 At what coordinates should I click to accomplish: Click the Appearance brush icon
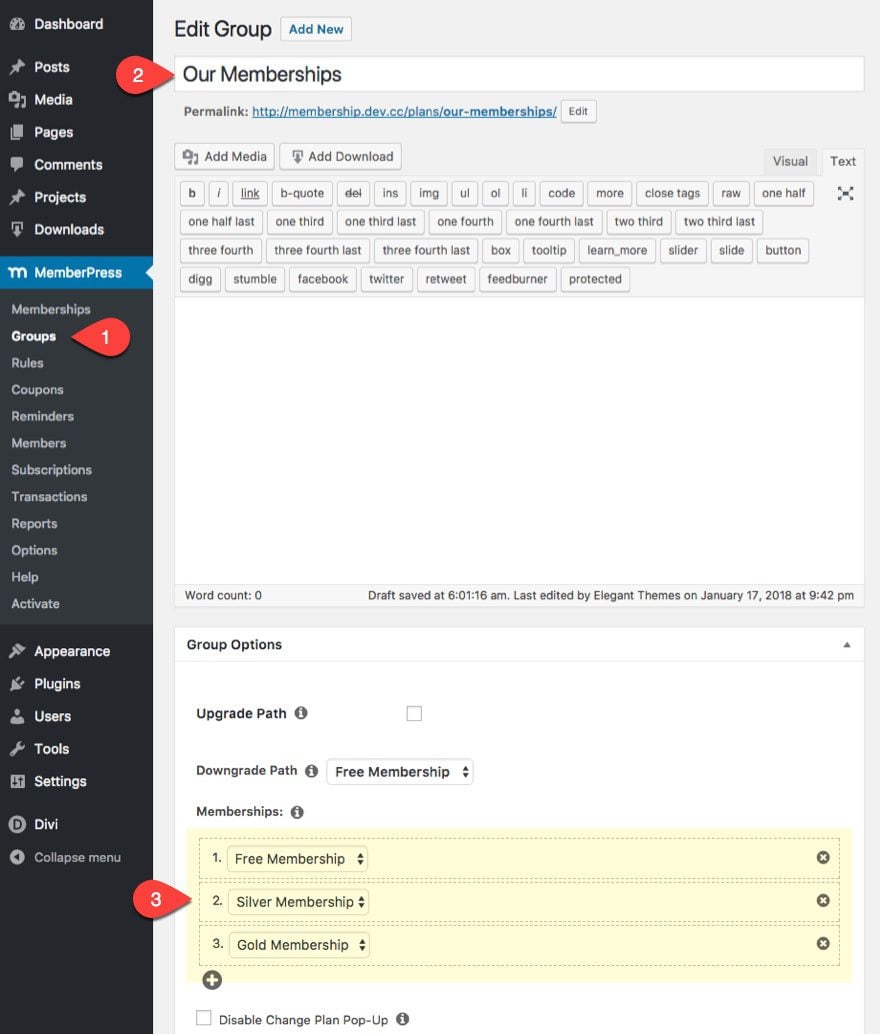(17, 651)
